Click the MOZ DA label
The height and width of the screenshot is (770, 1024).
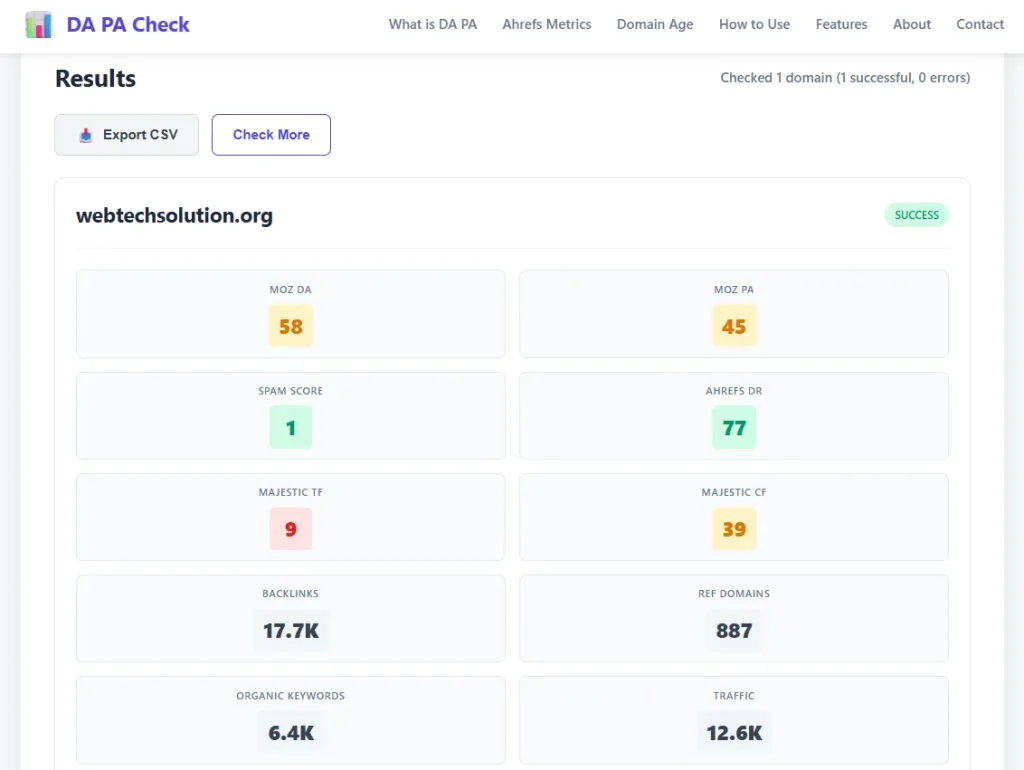coord(291,289)
